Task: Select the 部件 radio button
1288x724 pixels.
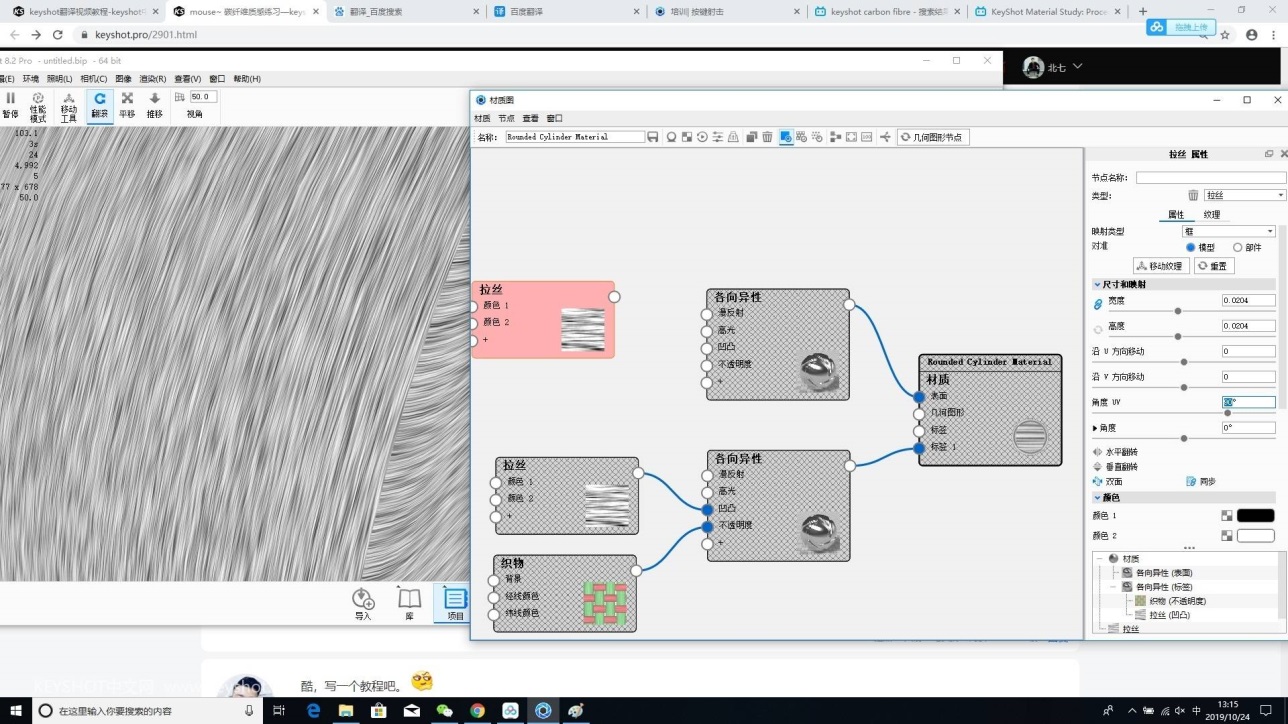Action: pos(1237,247)
